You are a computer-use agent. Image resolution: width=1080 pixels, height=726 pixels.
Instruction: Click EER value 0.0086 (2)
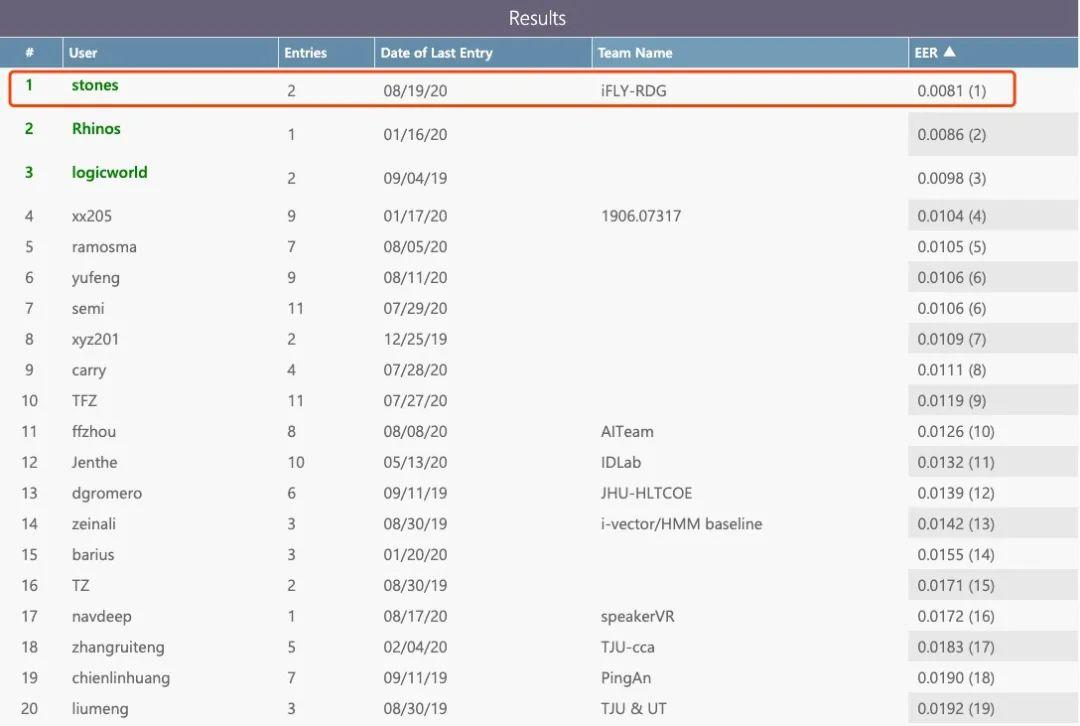pos(951,134)
